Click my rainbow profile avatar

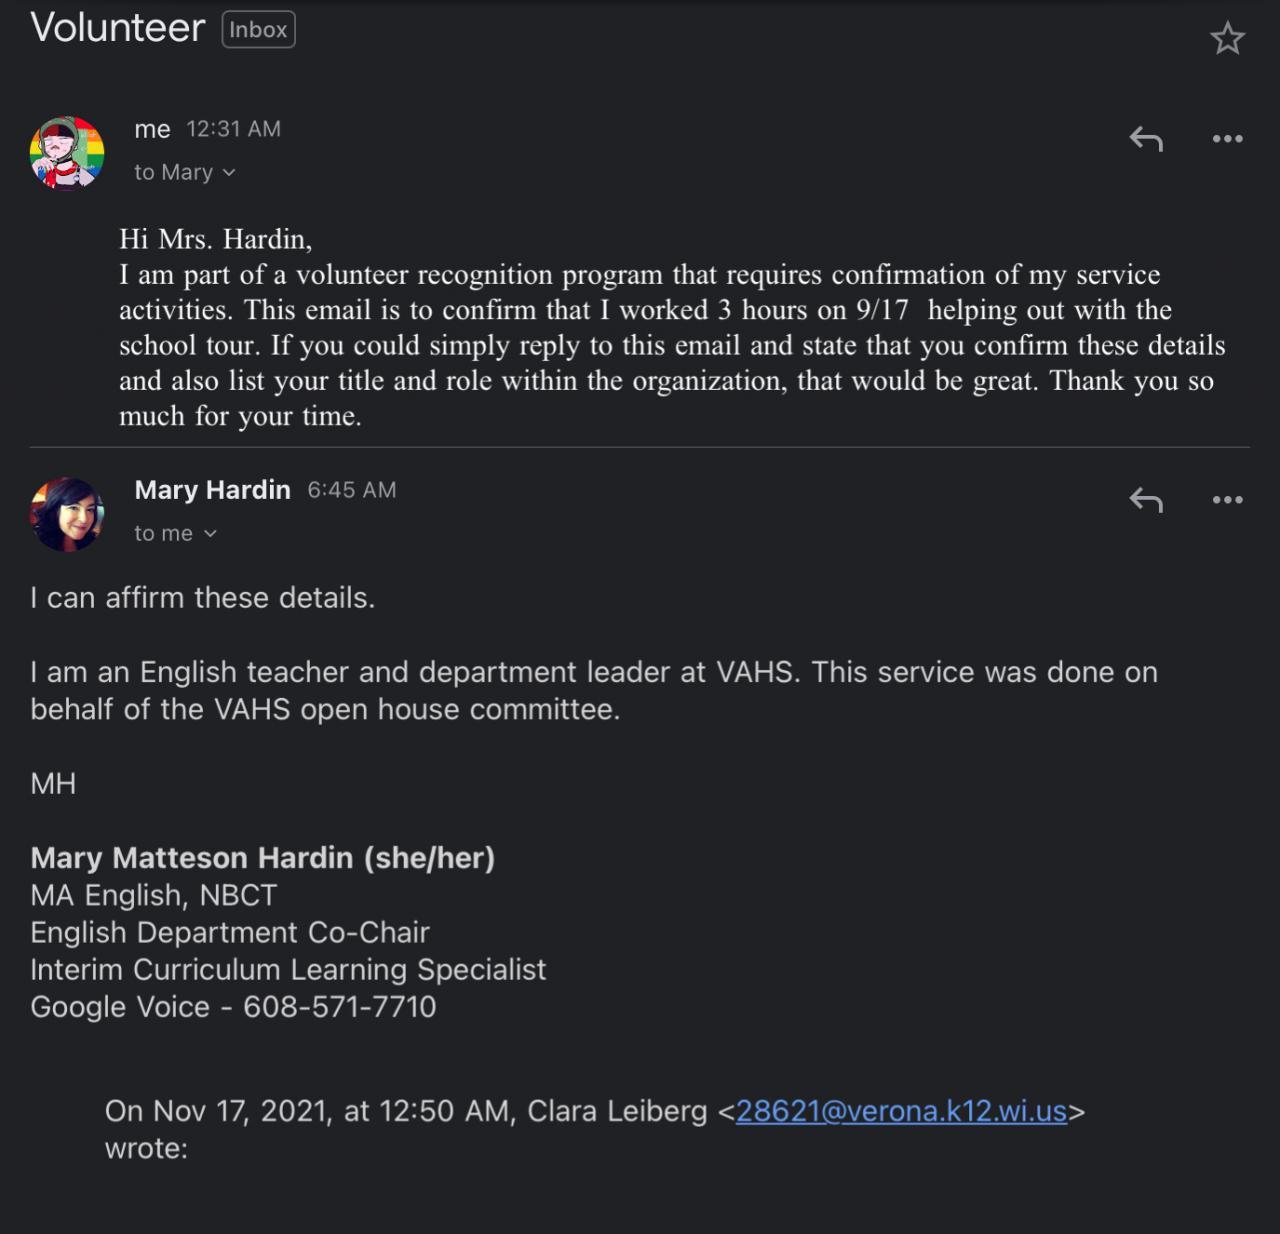67,153
